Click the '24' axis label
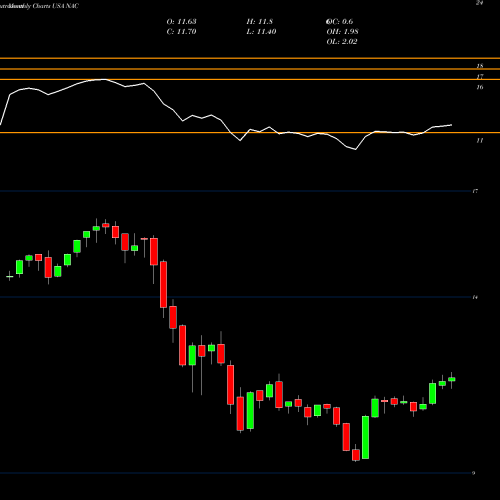The height and width of the screenshot is (500, 500). (479, 3)
